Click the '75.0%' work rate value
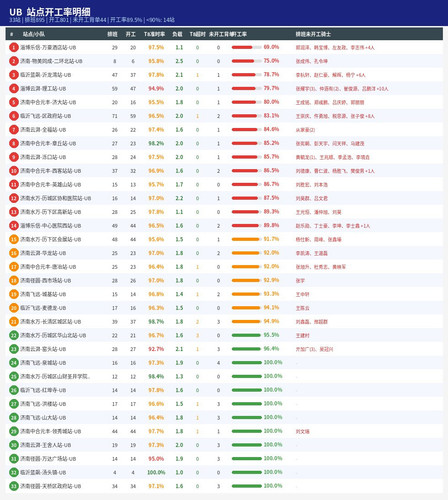Viewport: 448px width, 500px height. click(271, 61)
